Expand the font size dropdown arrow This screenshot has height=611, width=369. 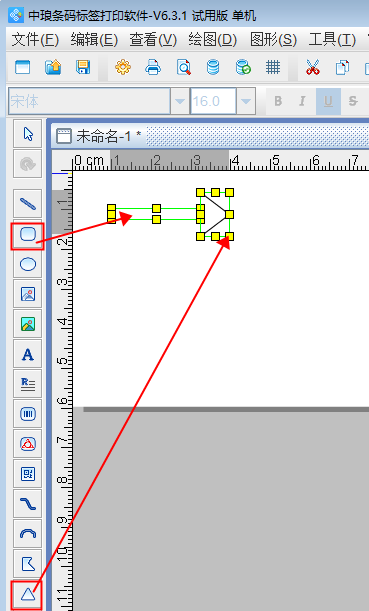245,101
